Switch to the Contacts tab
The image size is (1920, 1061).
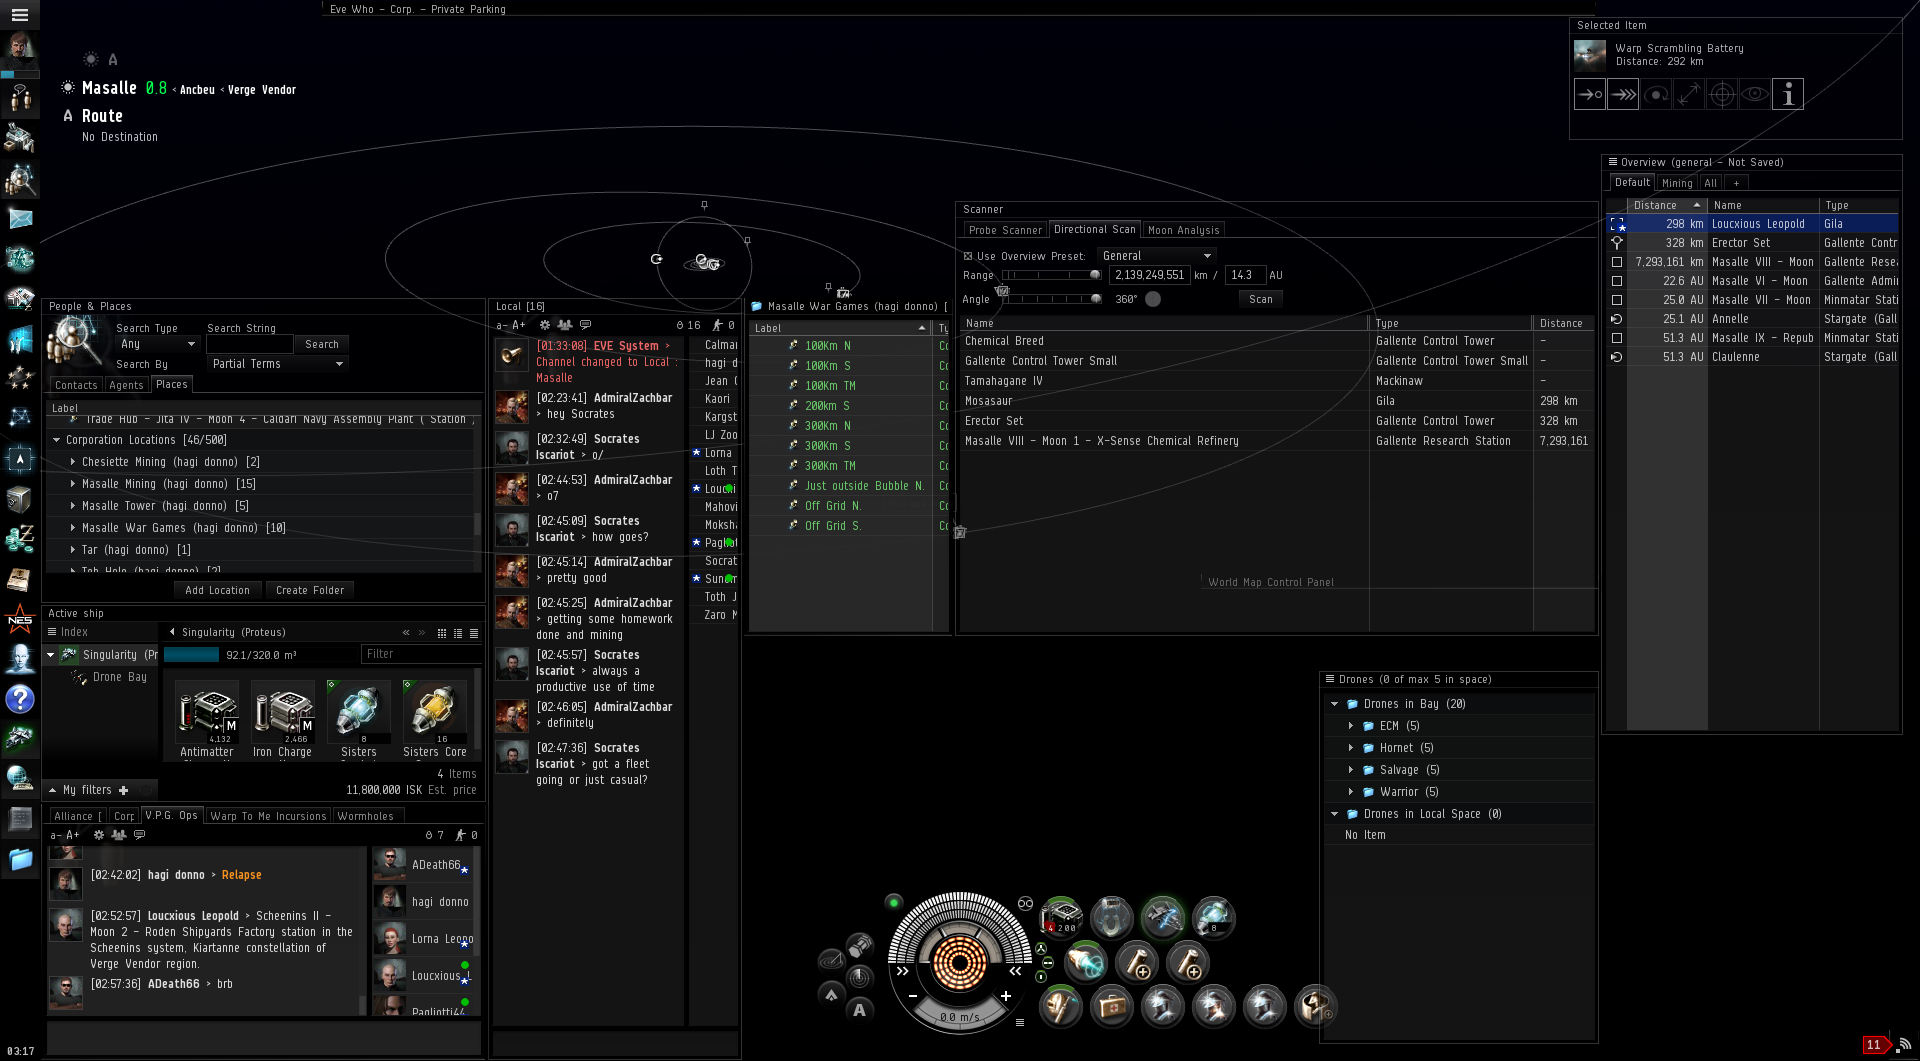(x=76, y=385)
